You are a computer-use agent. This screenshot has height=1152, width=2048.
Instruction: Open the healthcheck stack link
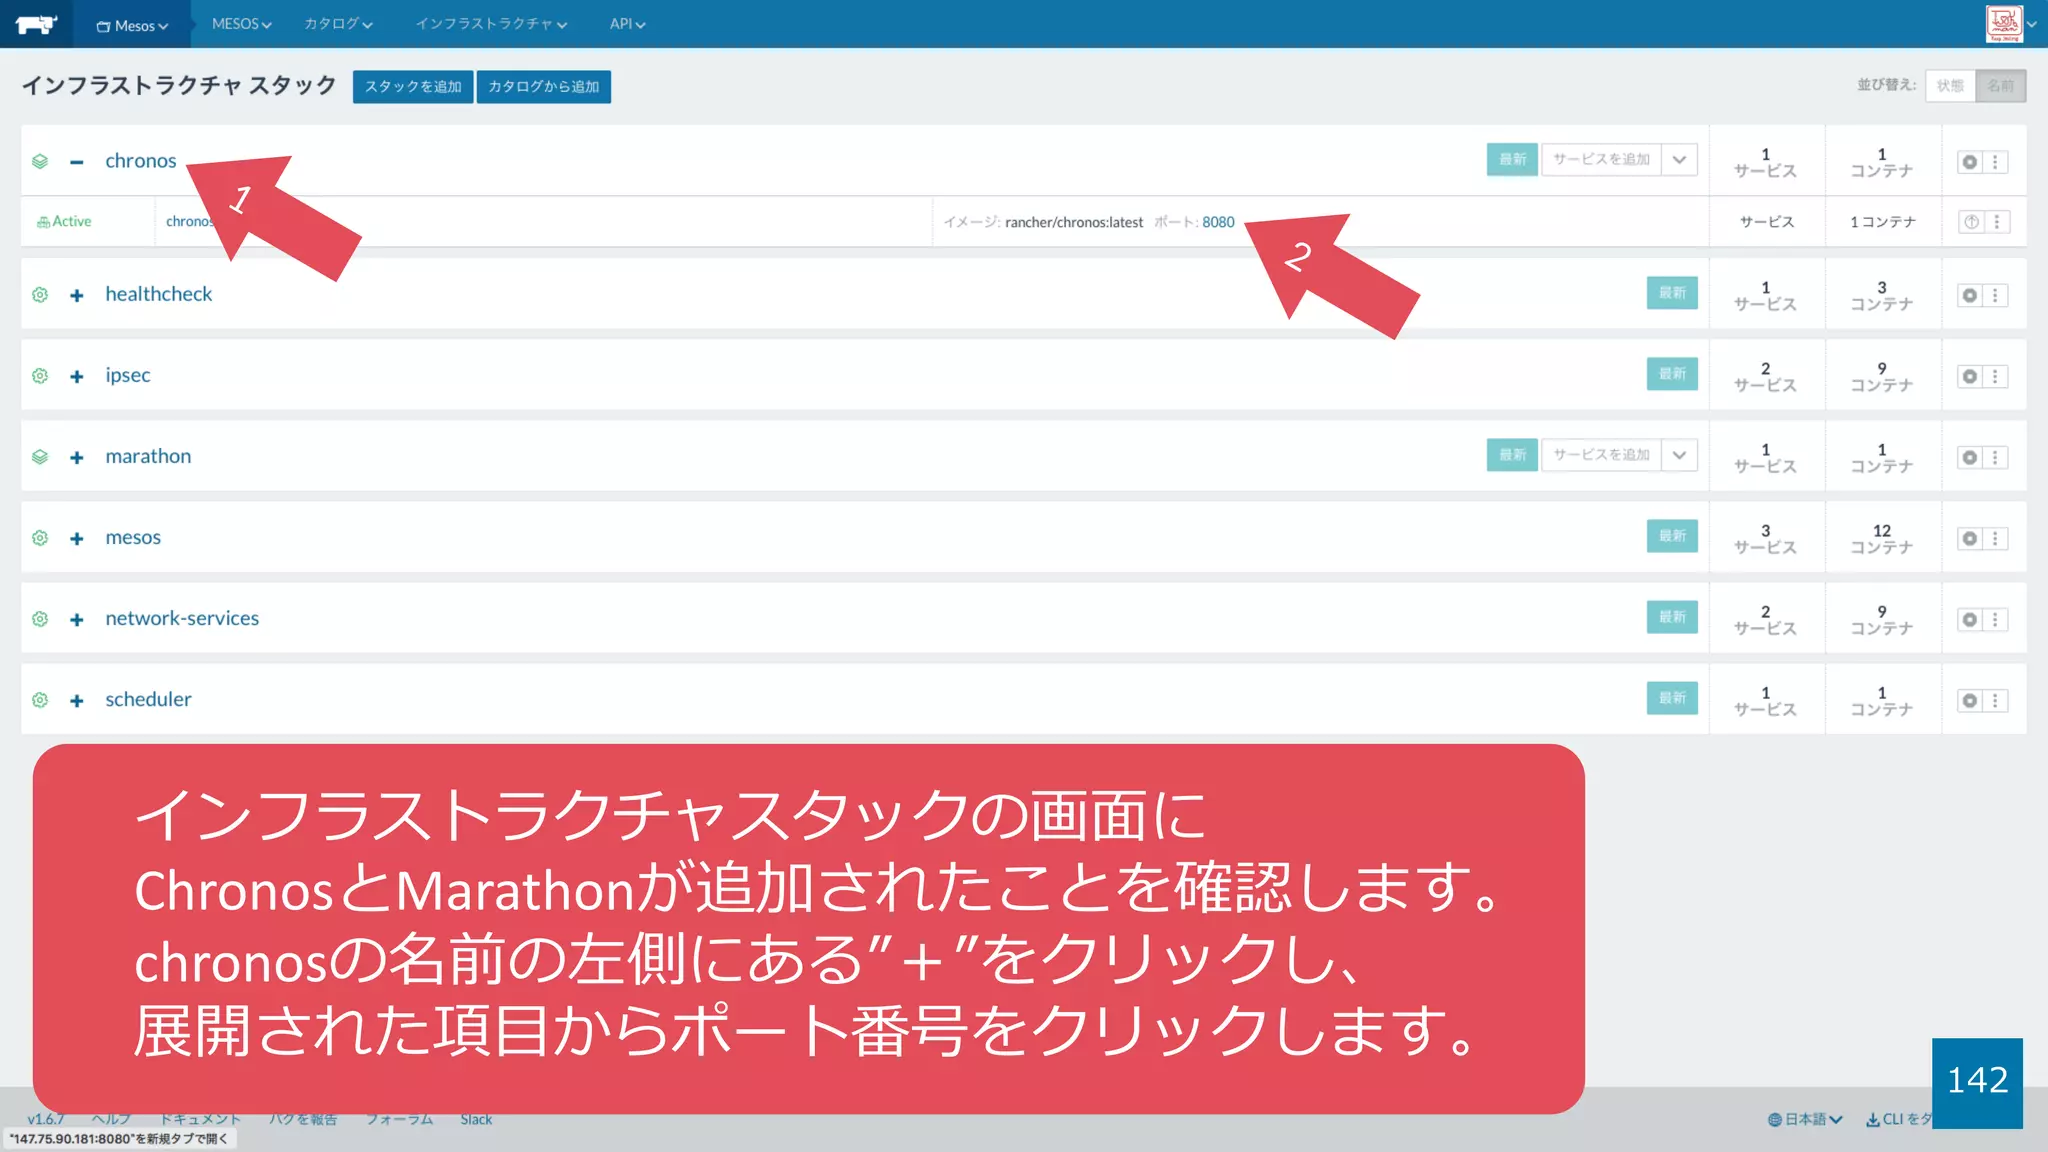click(x=159, y=294)
